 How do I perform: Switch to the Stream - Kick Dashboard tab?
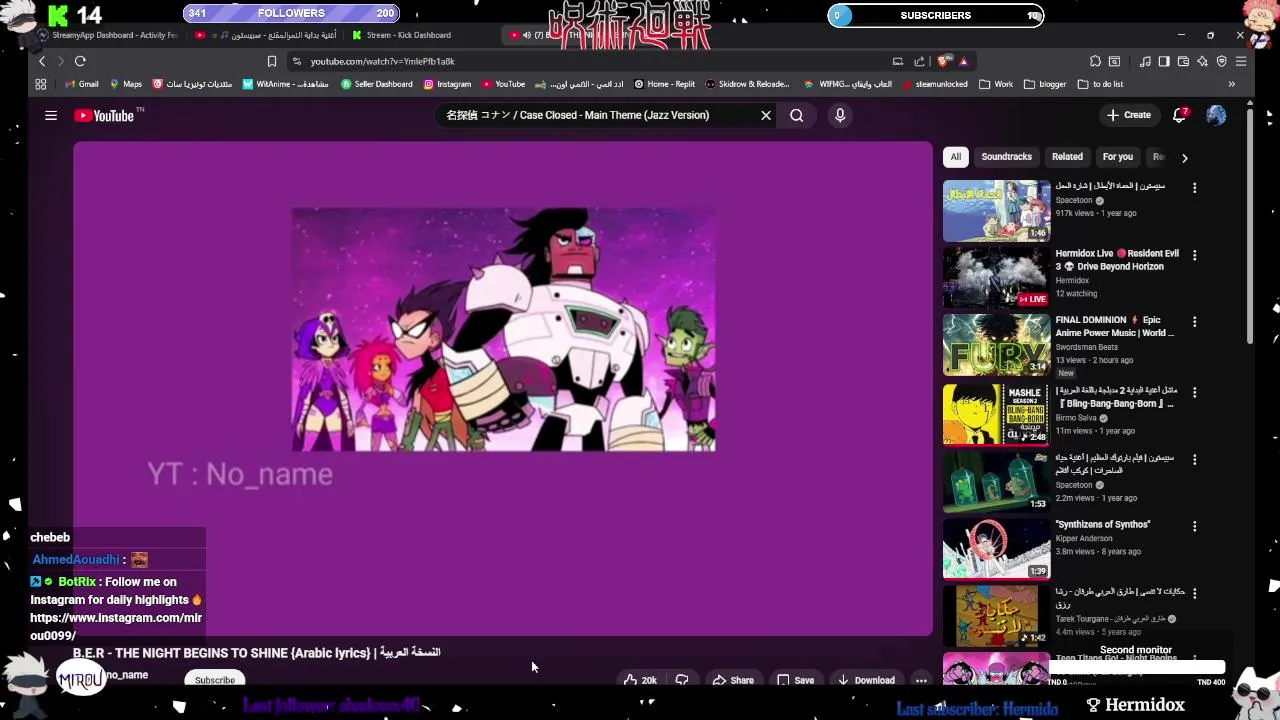410,35
